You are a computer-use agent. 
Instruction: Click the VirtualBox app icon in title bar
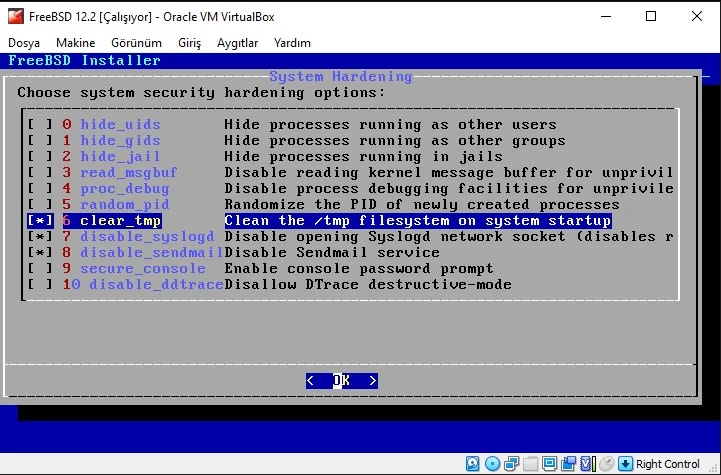(16, 17)
